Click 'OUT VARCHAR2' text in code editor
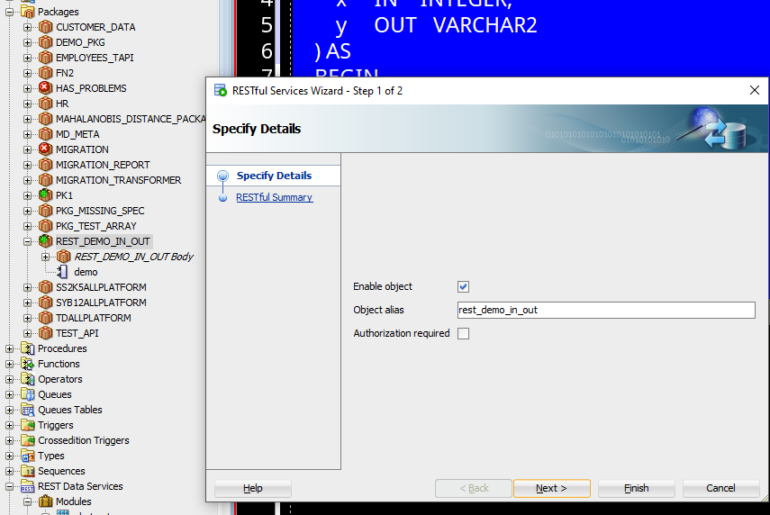 pos(455,25)
